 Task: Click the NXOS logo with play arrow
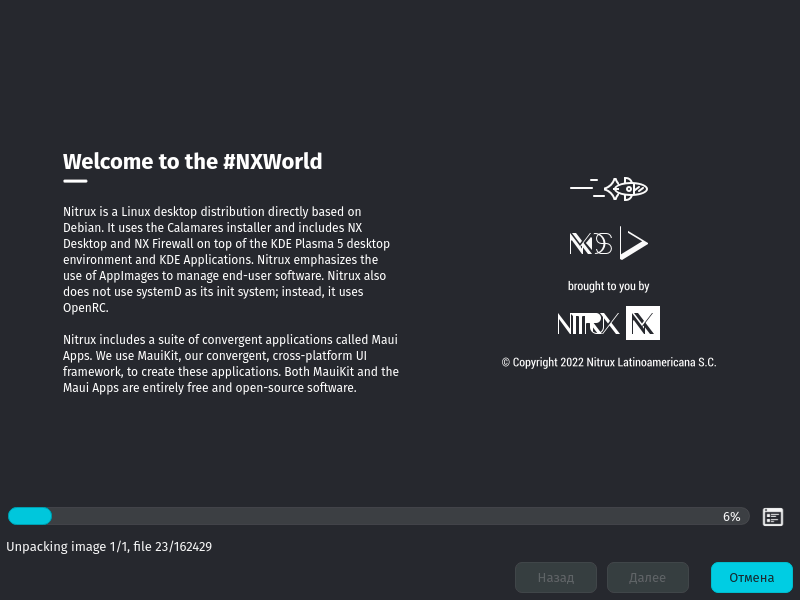(x=609, y=243)
